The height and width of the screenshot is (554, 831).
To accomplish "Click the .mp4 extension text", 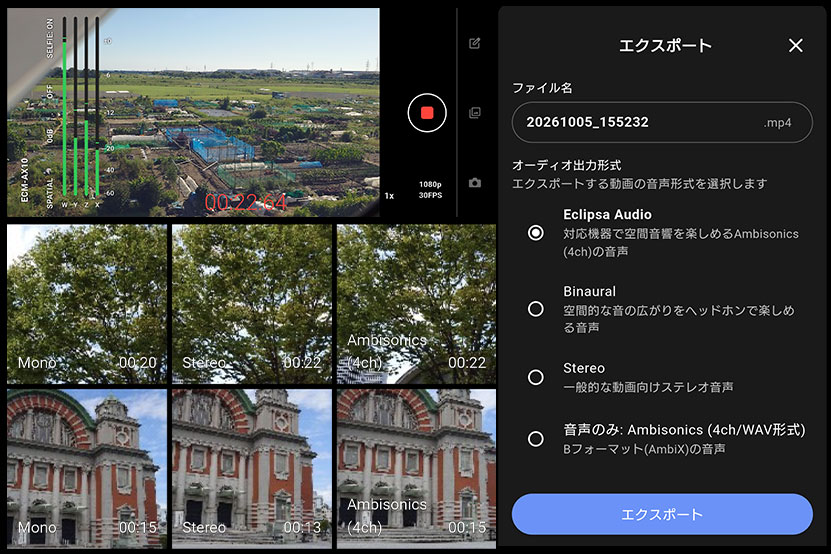I will pyautogui.click(x=777, y=123).
